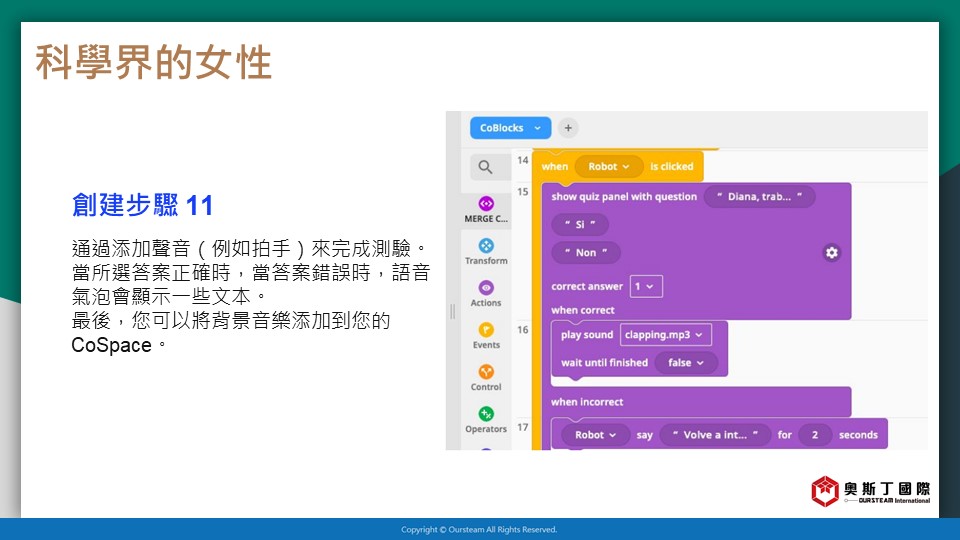Add a new script with plus button
Image resolution: width=960 pixels, height=540 pixels.
[568, 128]
